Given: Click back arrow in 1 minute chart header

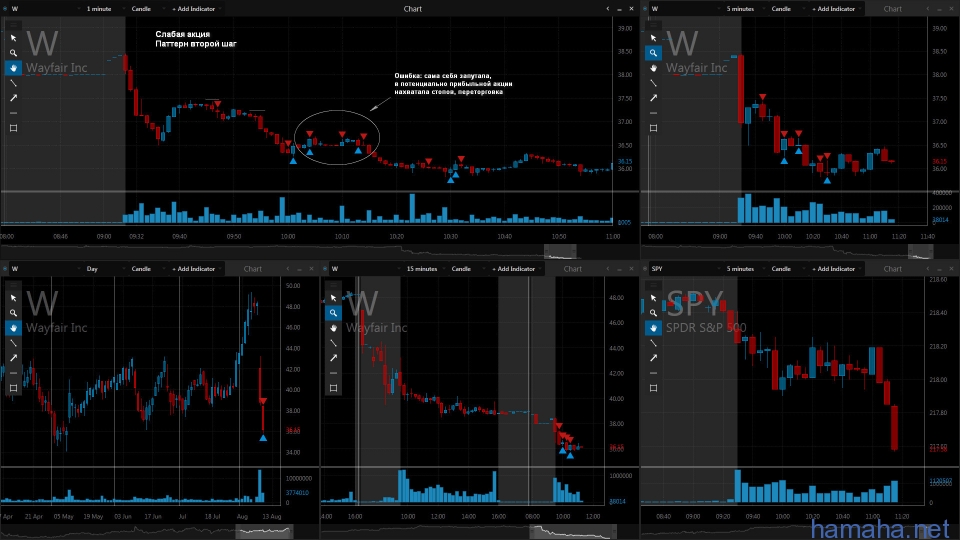Looking at the screenshot, I should coord(607,9).
